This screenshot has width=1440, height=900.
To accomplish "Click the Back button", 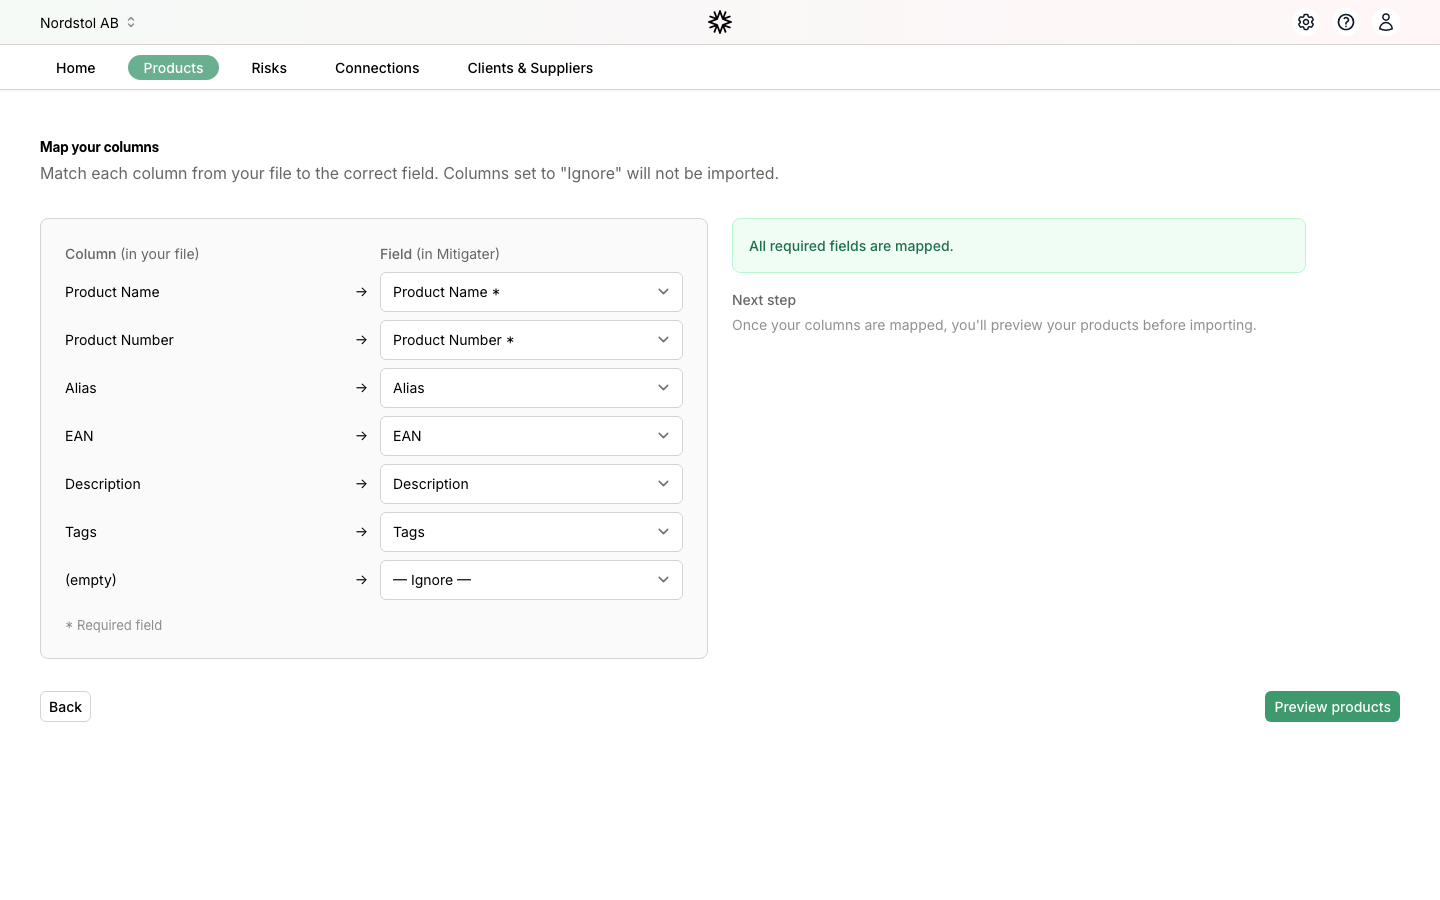I will (65, 707).
